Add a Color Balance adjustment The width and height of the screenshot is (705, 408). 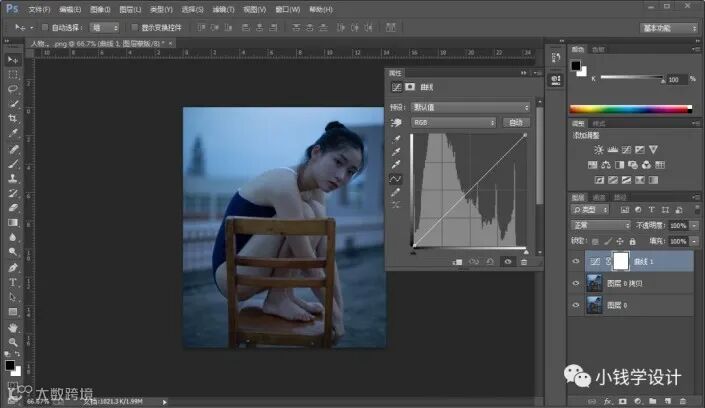coord(606,165)
